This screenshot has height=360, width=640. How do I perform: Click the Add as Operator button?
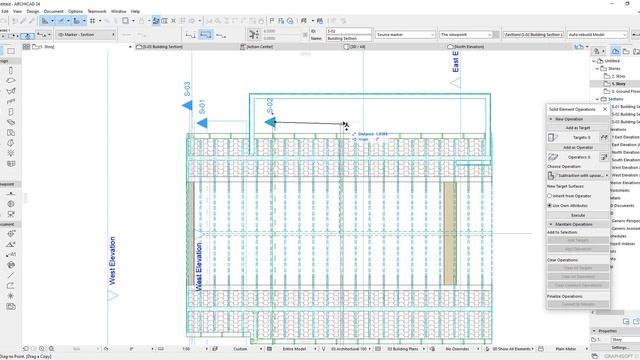[578, 147]
